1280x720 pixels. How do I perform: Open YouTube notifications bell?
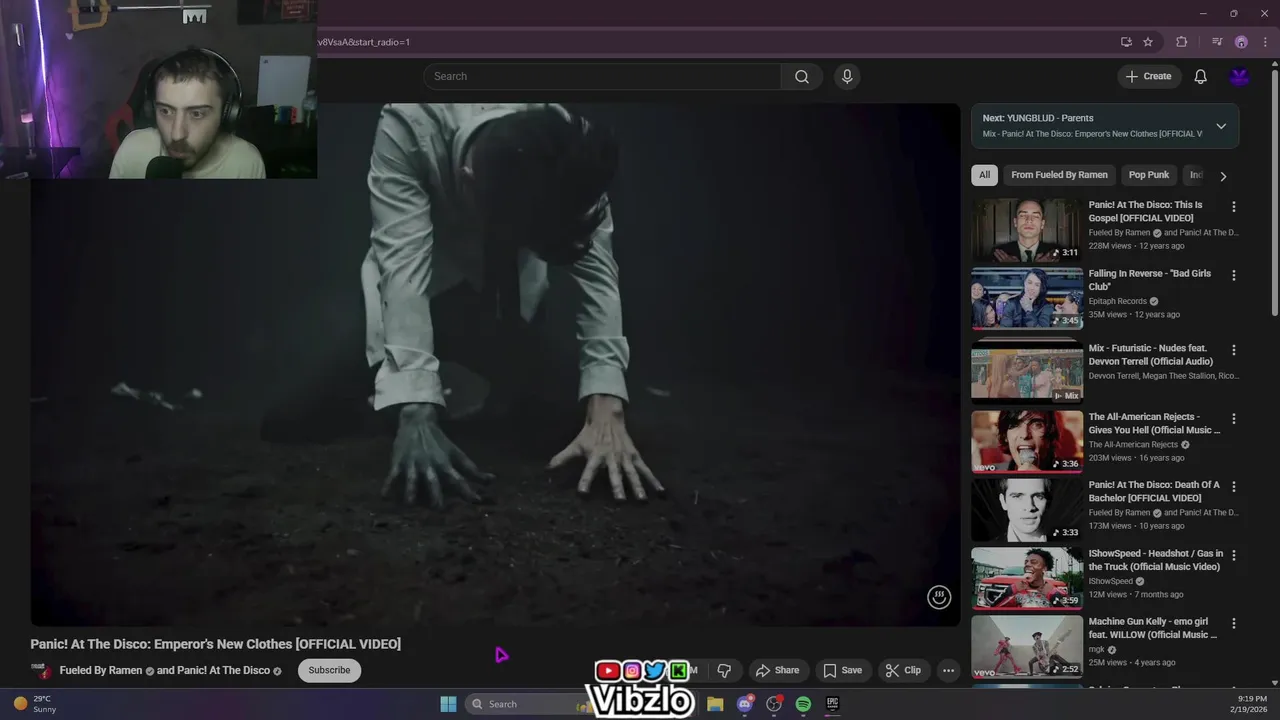click(1201, 77)
